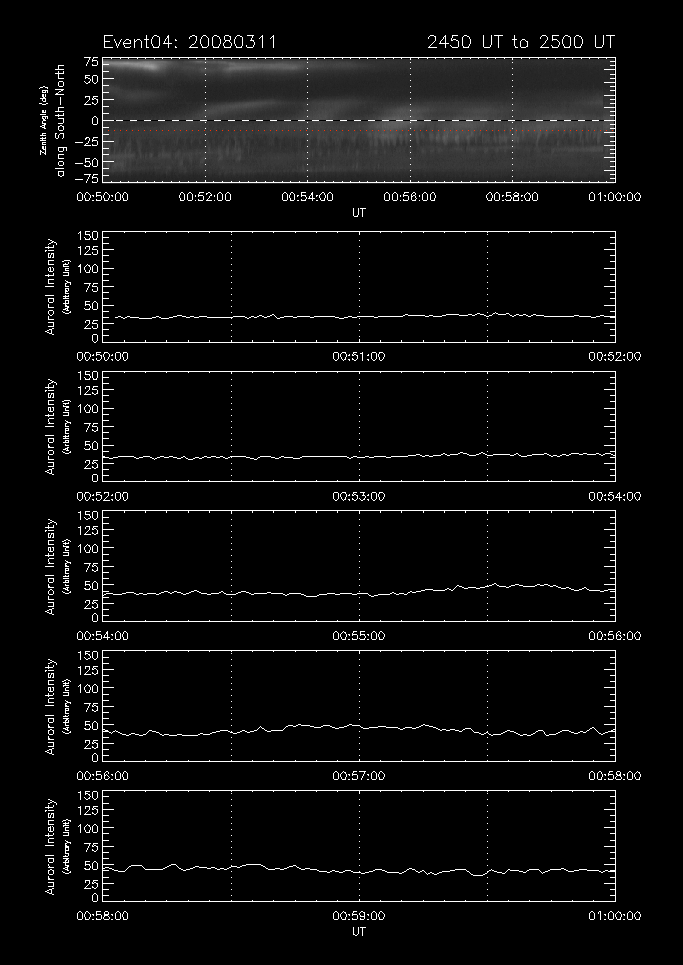The image size is (683, 965).
Task: Click the 00:55:00 midpoint time label
Action: click(359, 636)
